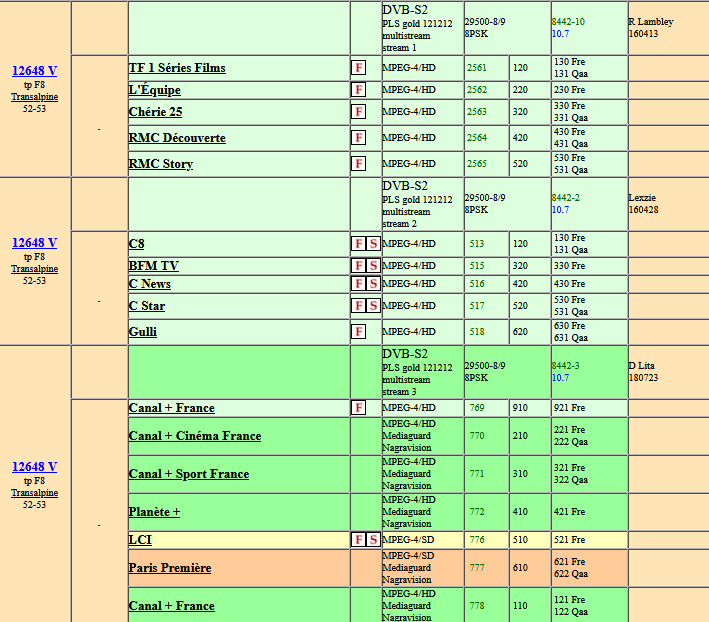Image resolution: width=709 pixels, height=622 pixels.
Task: Open the Gulli channel link
Action: pyautogui.click(x=142, y=332)
